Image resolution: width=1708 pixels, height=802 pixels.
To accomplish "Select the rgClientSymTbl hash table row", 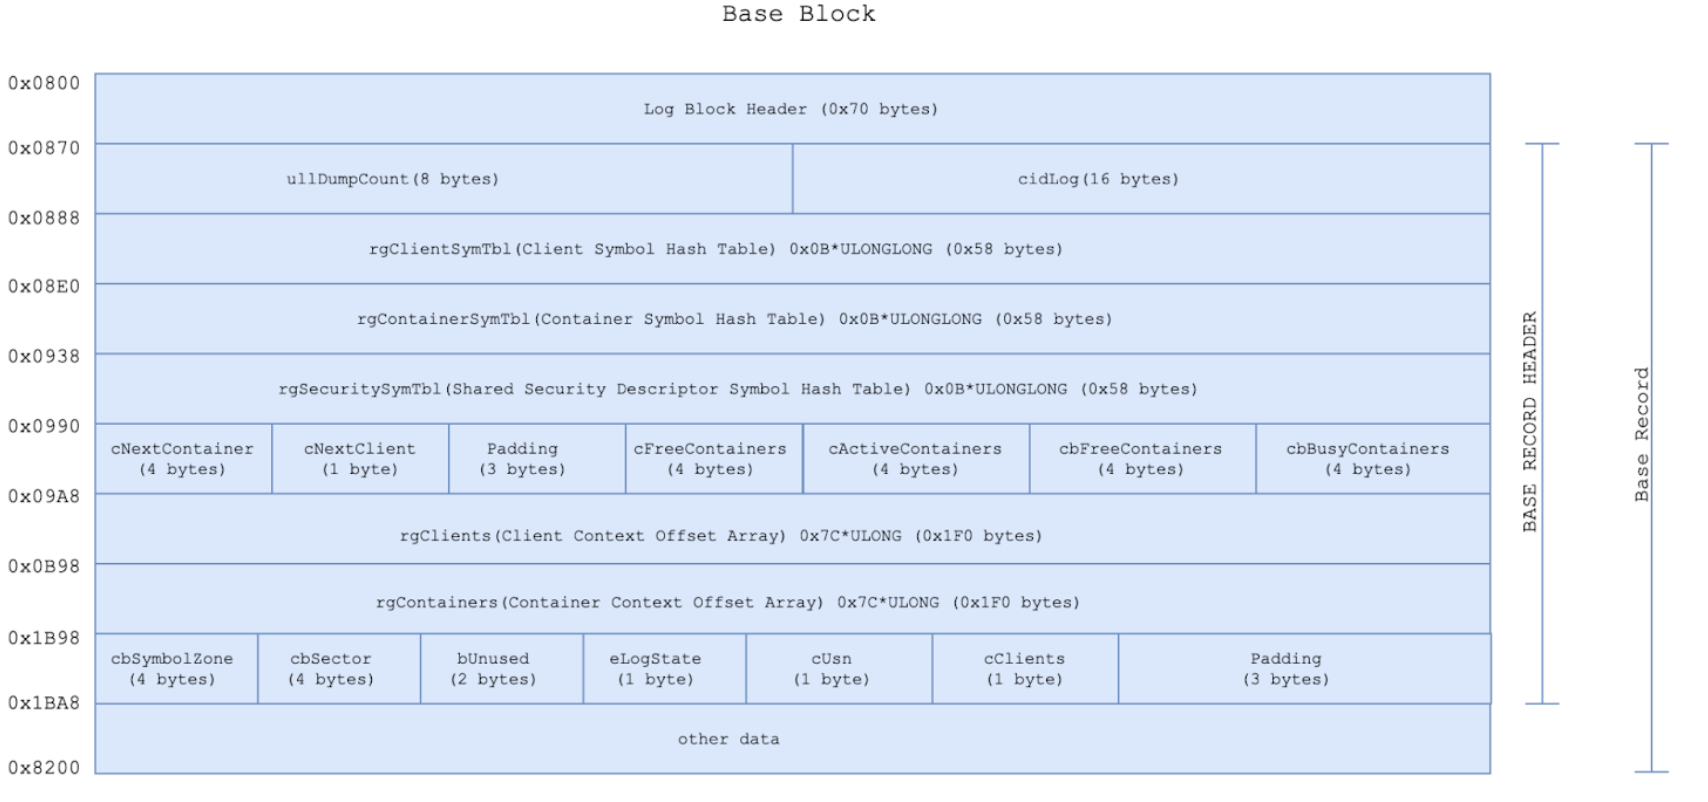I will click(792, 248).
